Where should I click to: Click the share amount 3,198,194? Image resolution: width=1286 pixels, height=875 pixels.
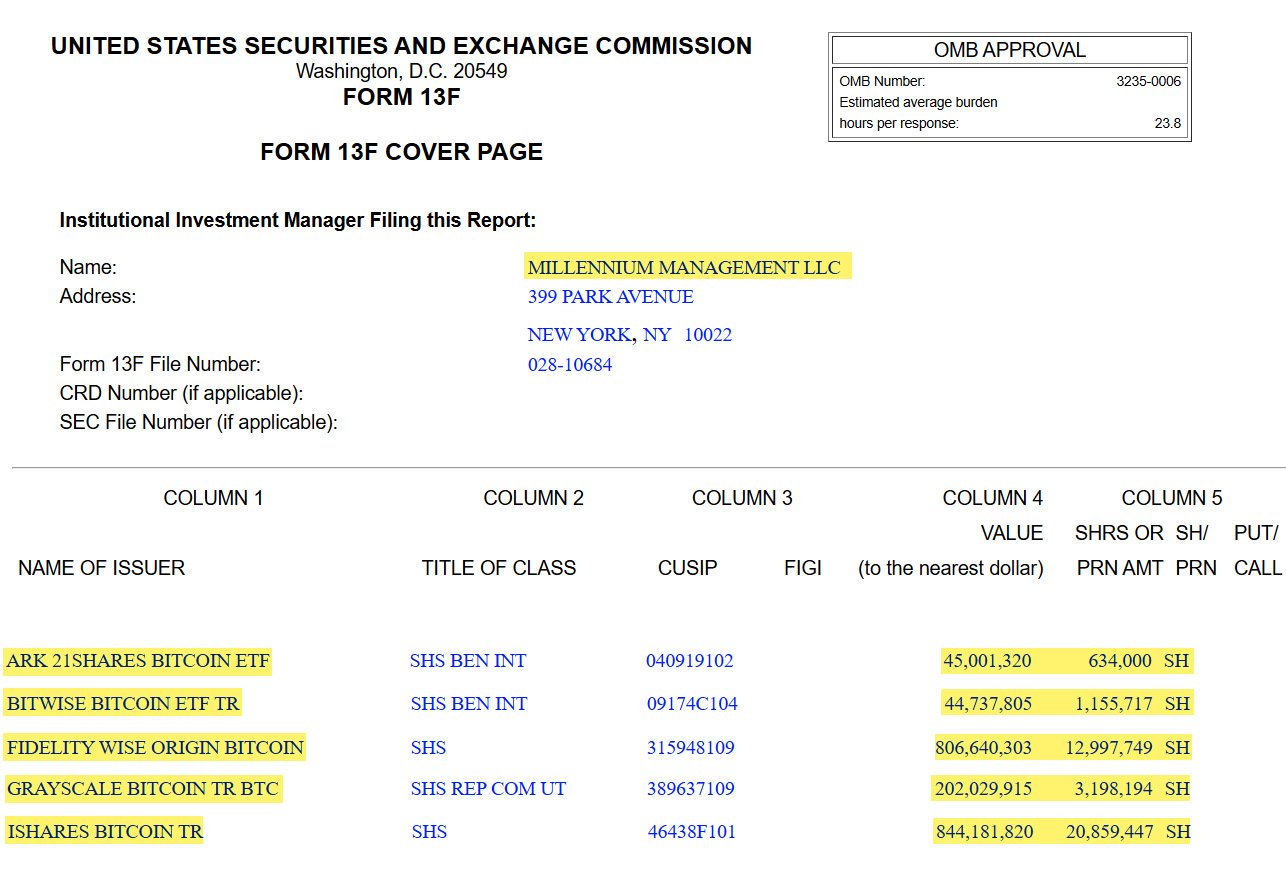pos(1114,789)
